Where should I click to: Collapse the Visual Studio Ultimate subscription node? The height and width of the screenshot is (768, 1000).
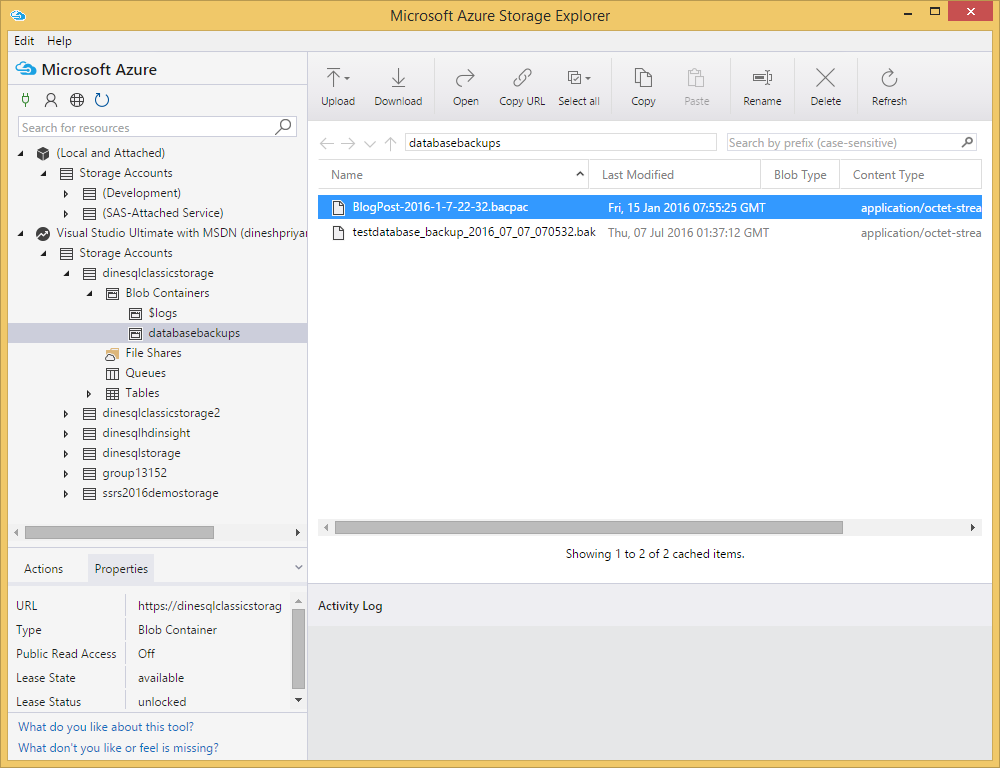pos(21,233)
